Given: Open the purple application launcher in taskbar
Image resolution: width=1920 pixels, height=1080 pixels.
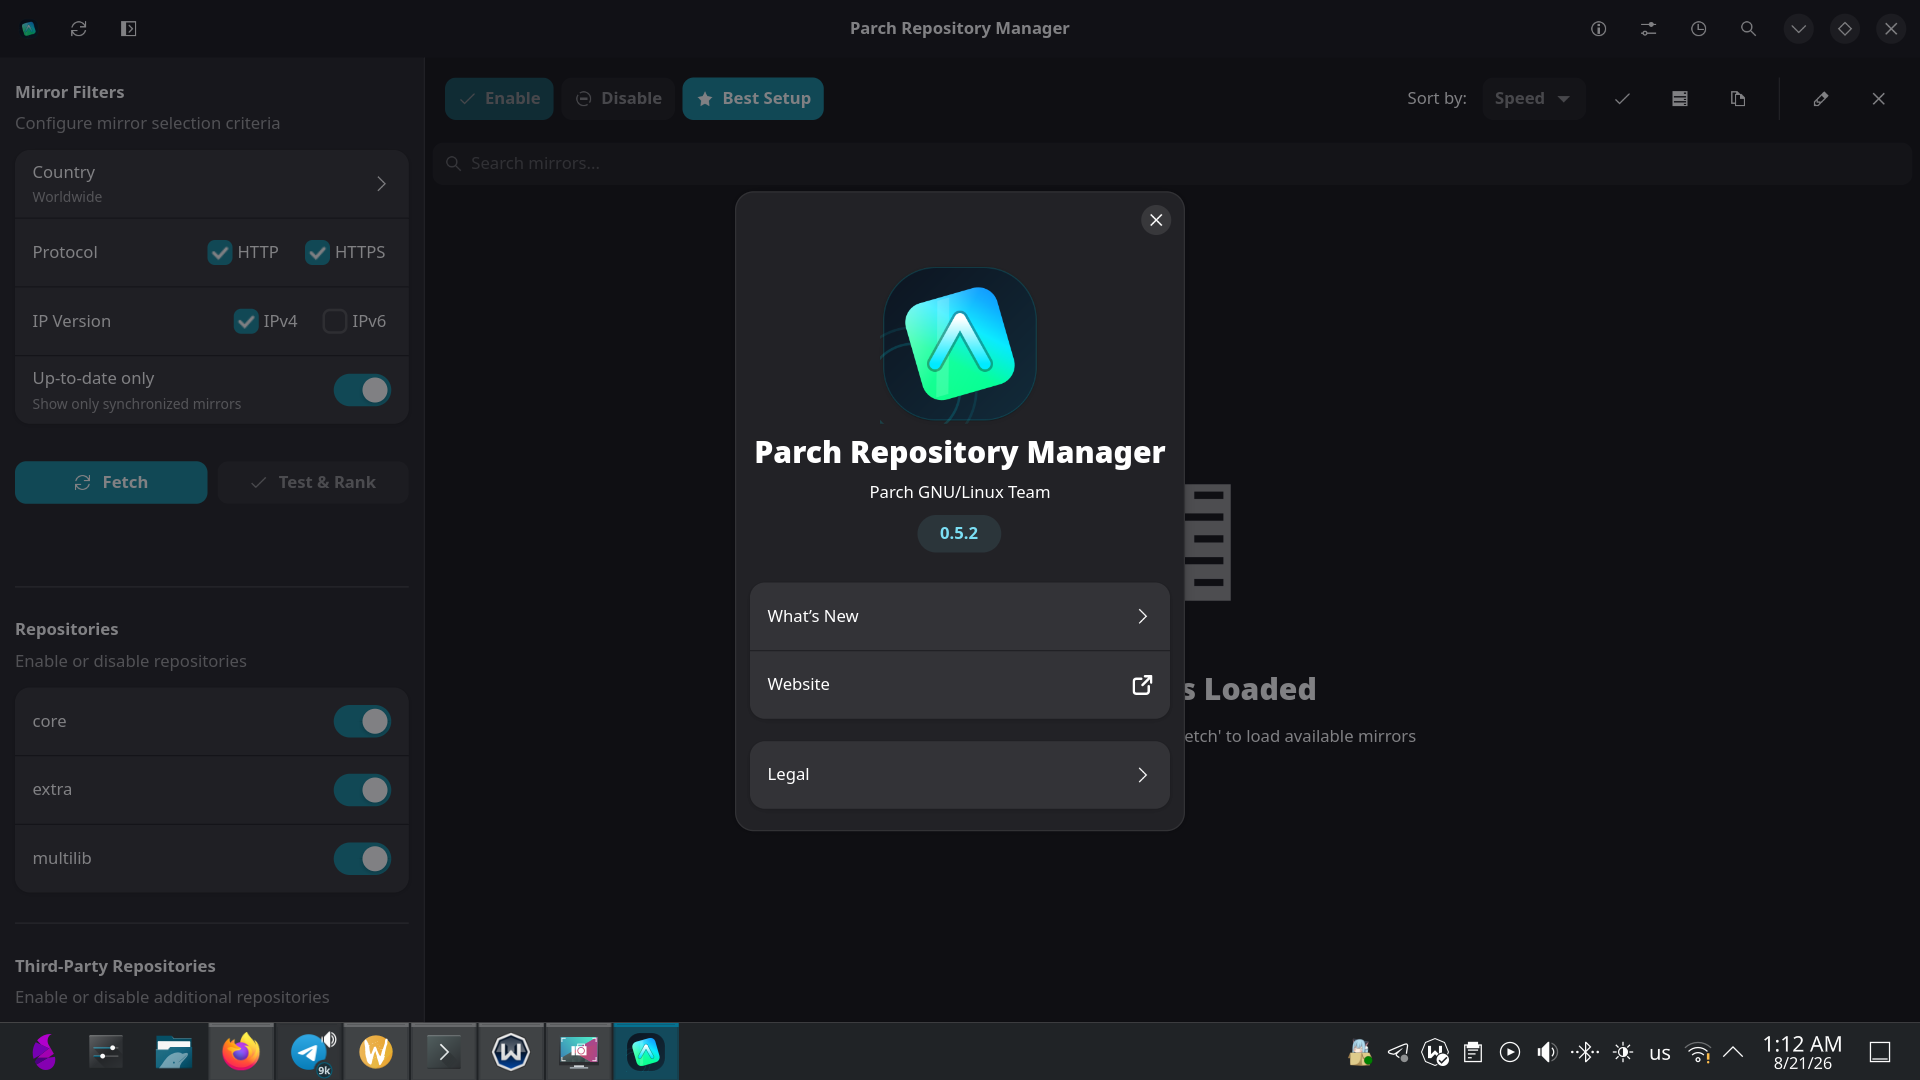Looking at the screenshot, I should [45, 1052].
